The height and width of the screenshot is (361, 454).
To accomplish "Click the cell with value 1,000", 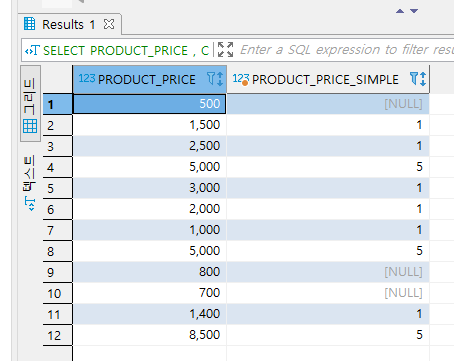I will [149, 230].
